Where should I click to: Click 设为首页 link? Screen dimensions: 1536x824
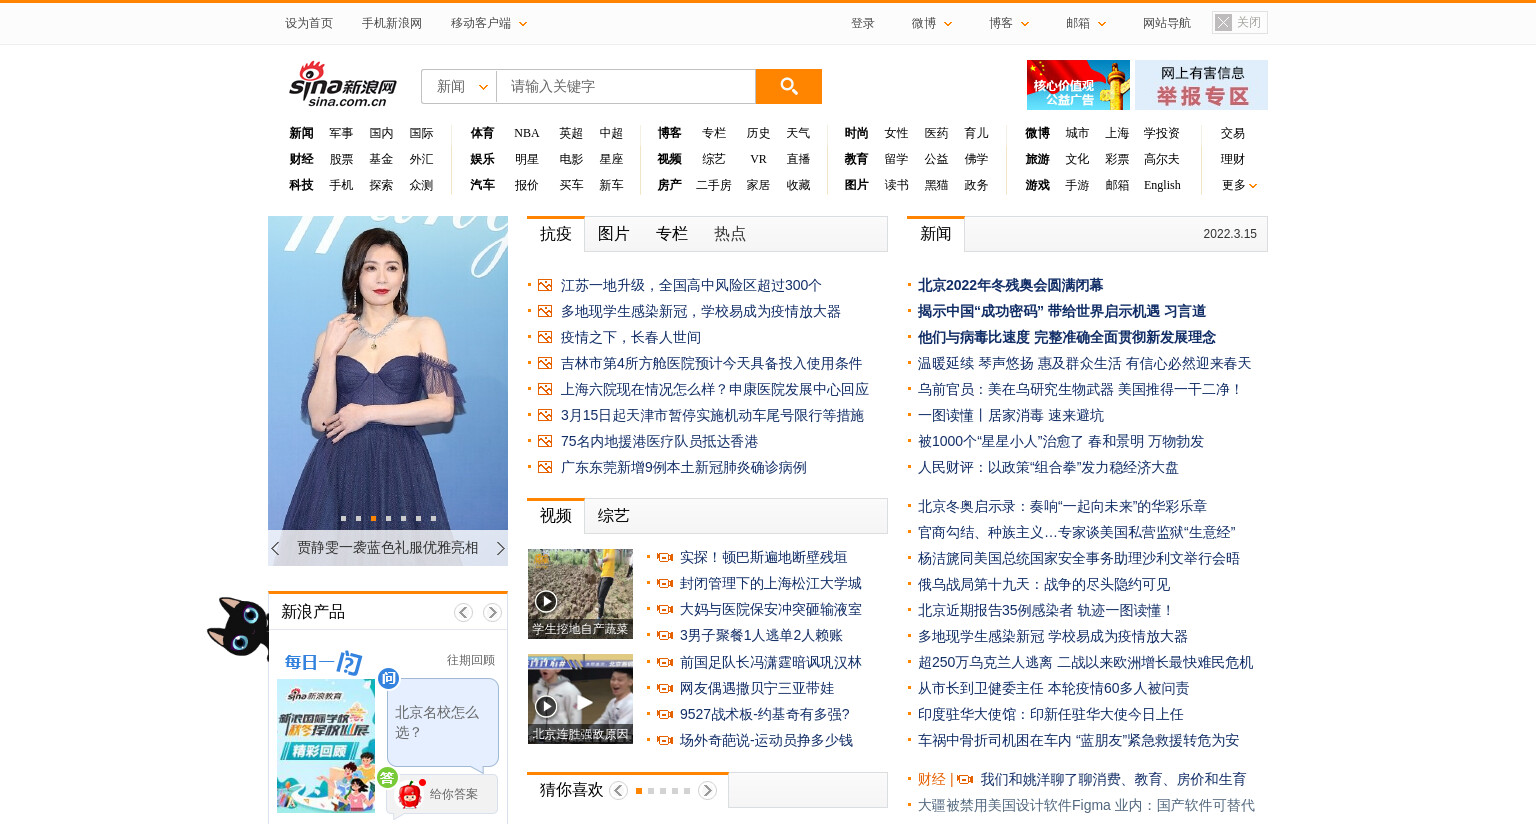[309, 23]
